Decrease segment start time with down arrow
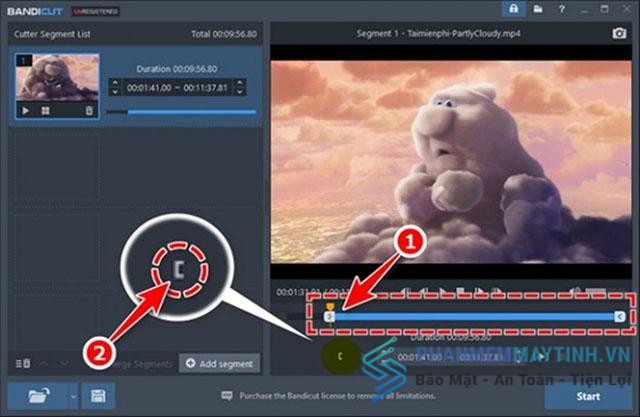This screenshot has height=417, width=640. click(x=115, y=92)
